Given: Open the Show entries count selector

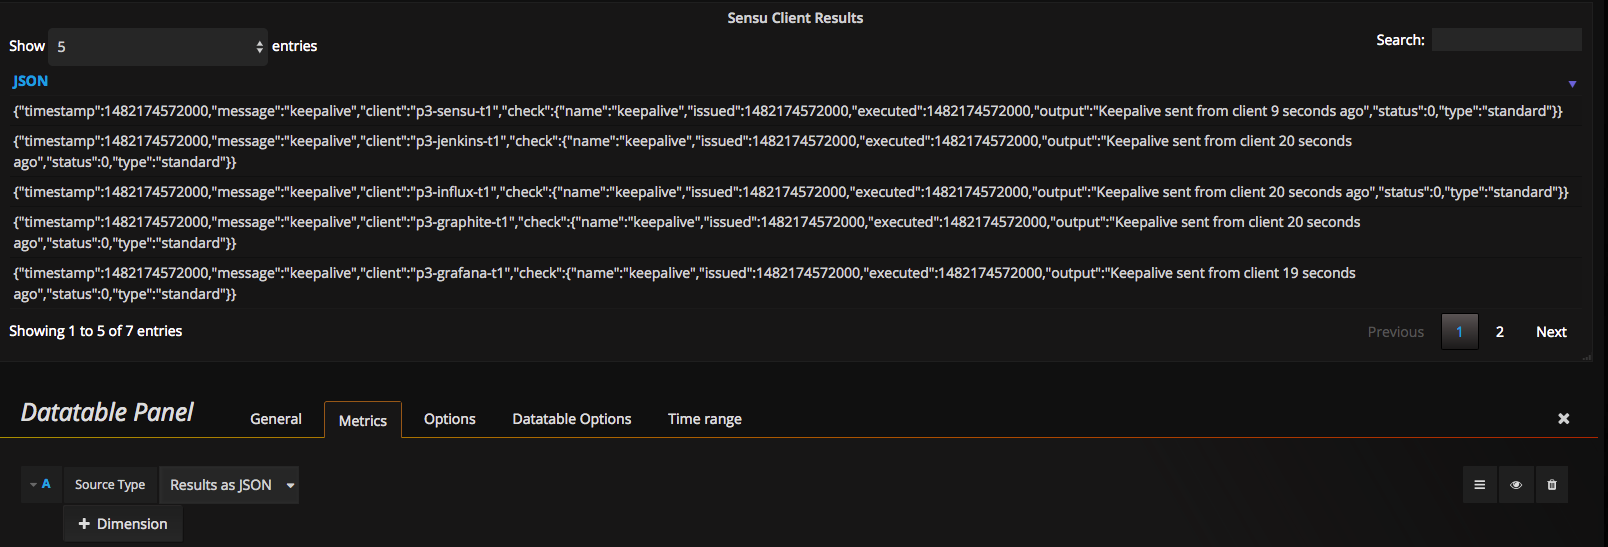Looking at the screenshot, I should [x=158, y=46].
